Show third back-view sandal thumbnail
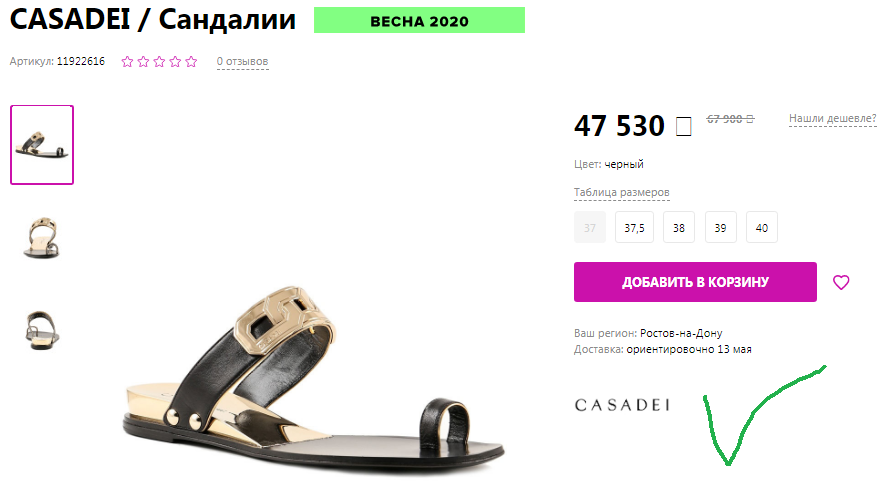The width and height of the screenshot is (888, 481). [41, 331]
